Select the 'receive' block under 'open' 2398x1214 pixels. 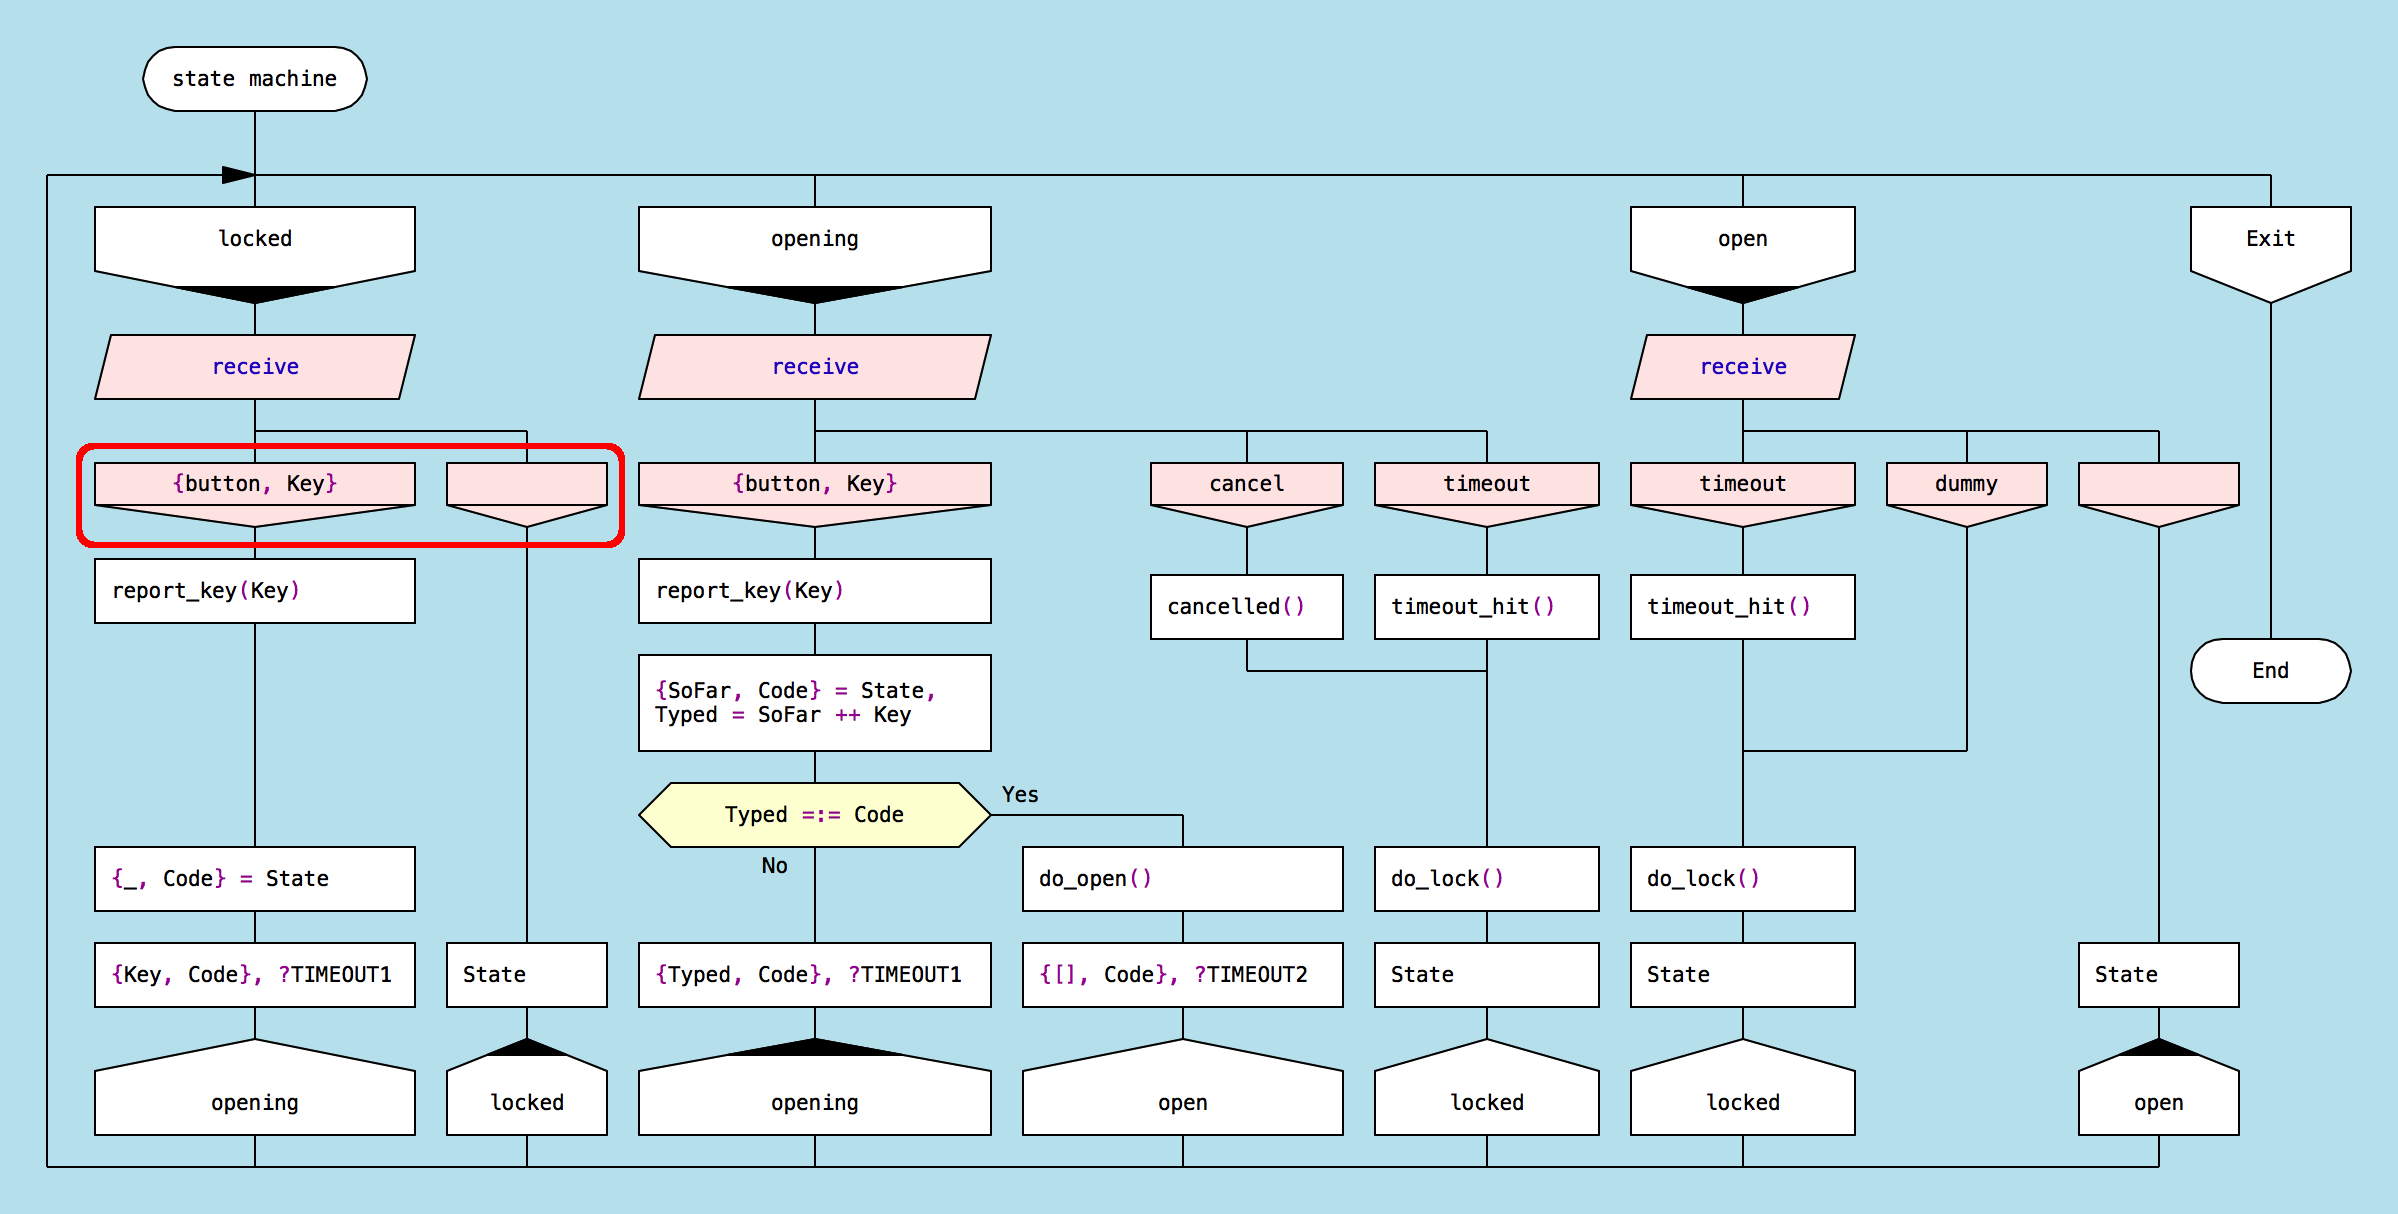coord(1742,367)
